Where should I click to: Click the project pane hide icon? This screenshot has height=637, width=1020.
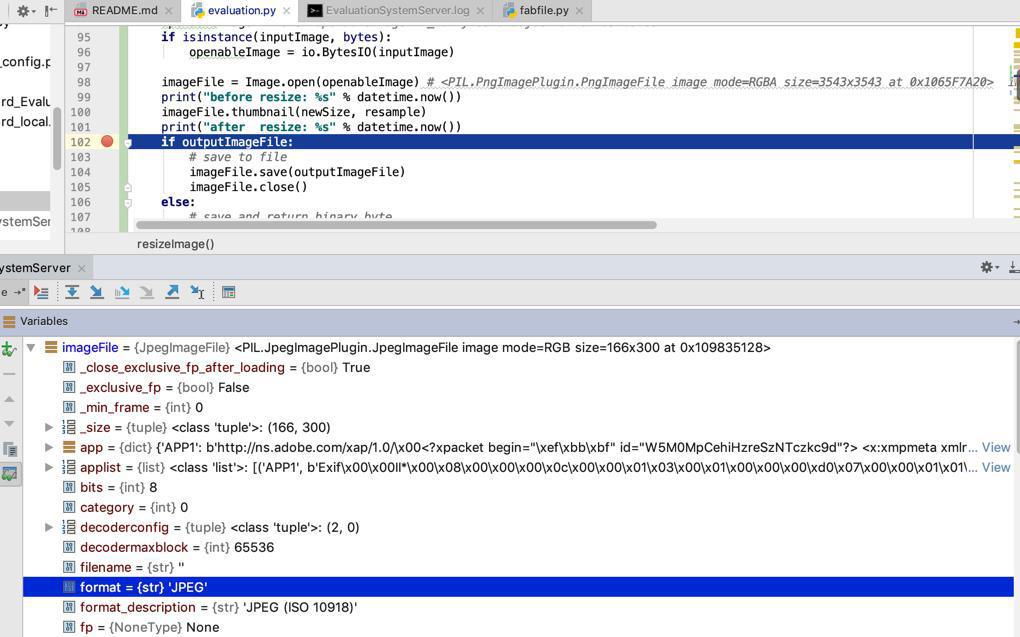coord(51,10)
